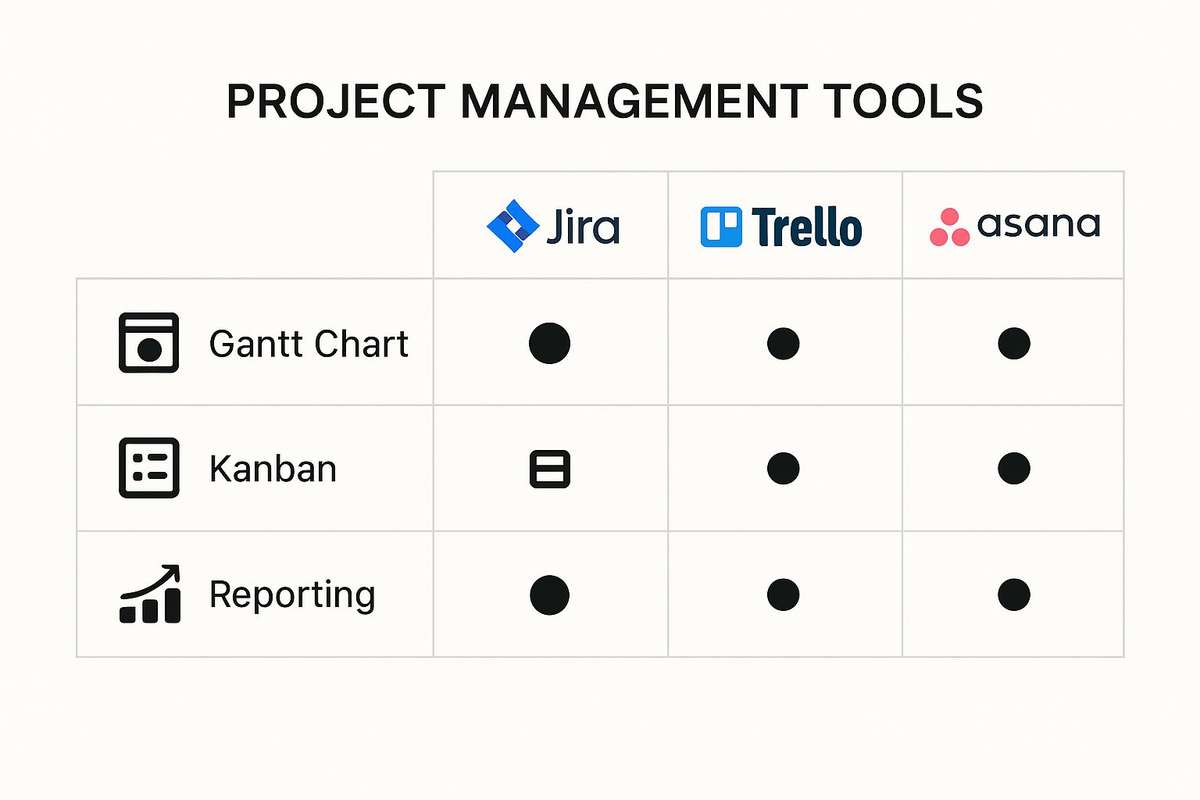Click the Project Management Tools heading
The image size is (1200, 800).
(605, 103)
